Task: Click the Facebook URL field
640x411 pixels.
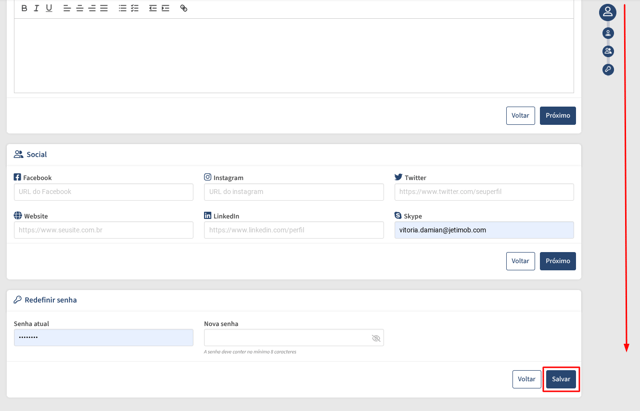Action: pyautogui.click(x=104, y=192)
